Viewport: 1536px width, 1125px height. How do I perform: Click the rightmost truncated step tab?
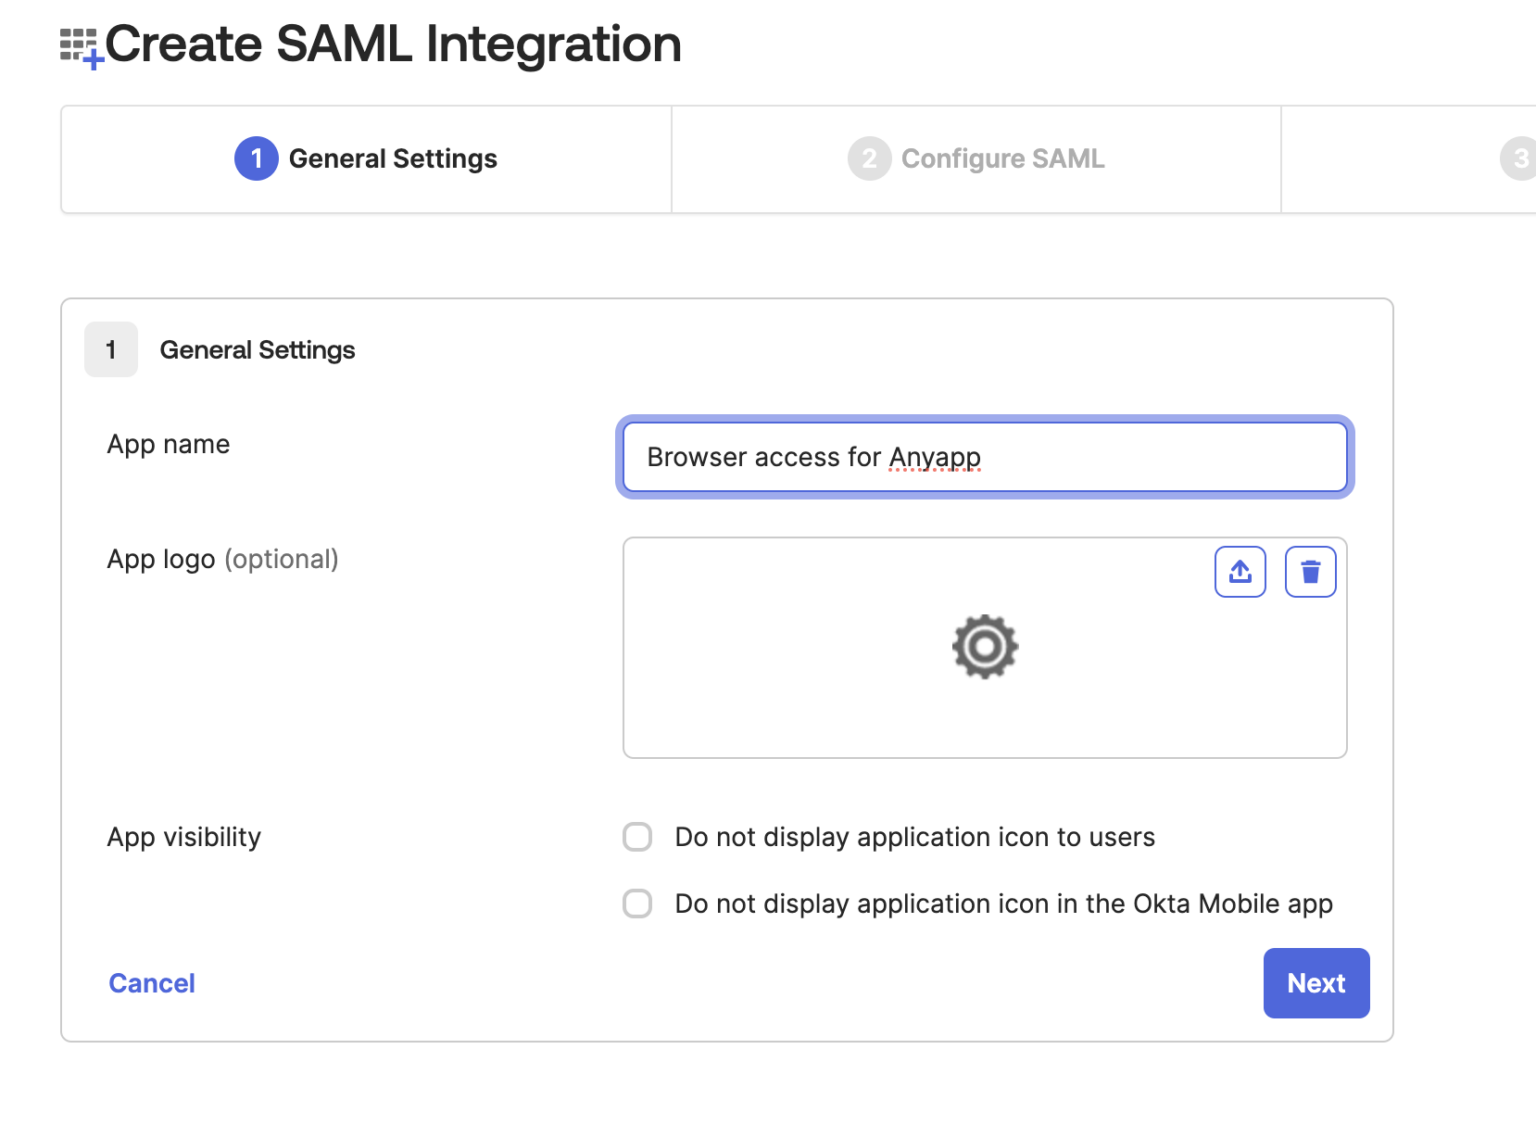point(1440,158)
